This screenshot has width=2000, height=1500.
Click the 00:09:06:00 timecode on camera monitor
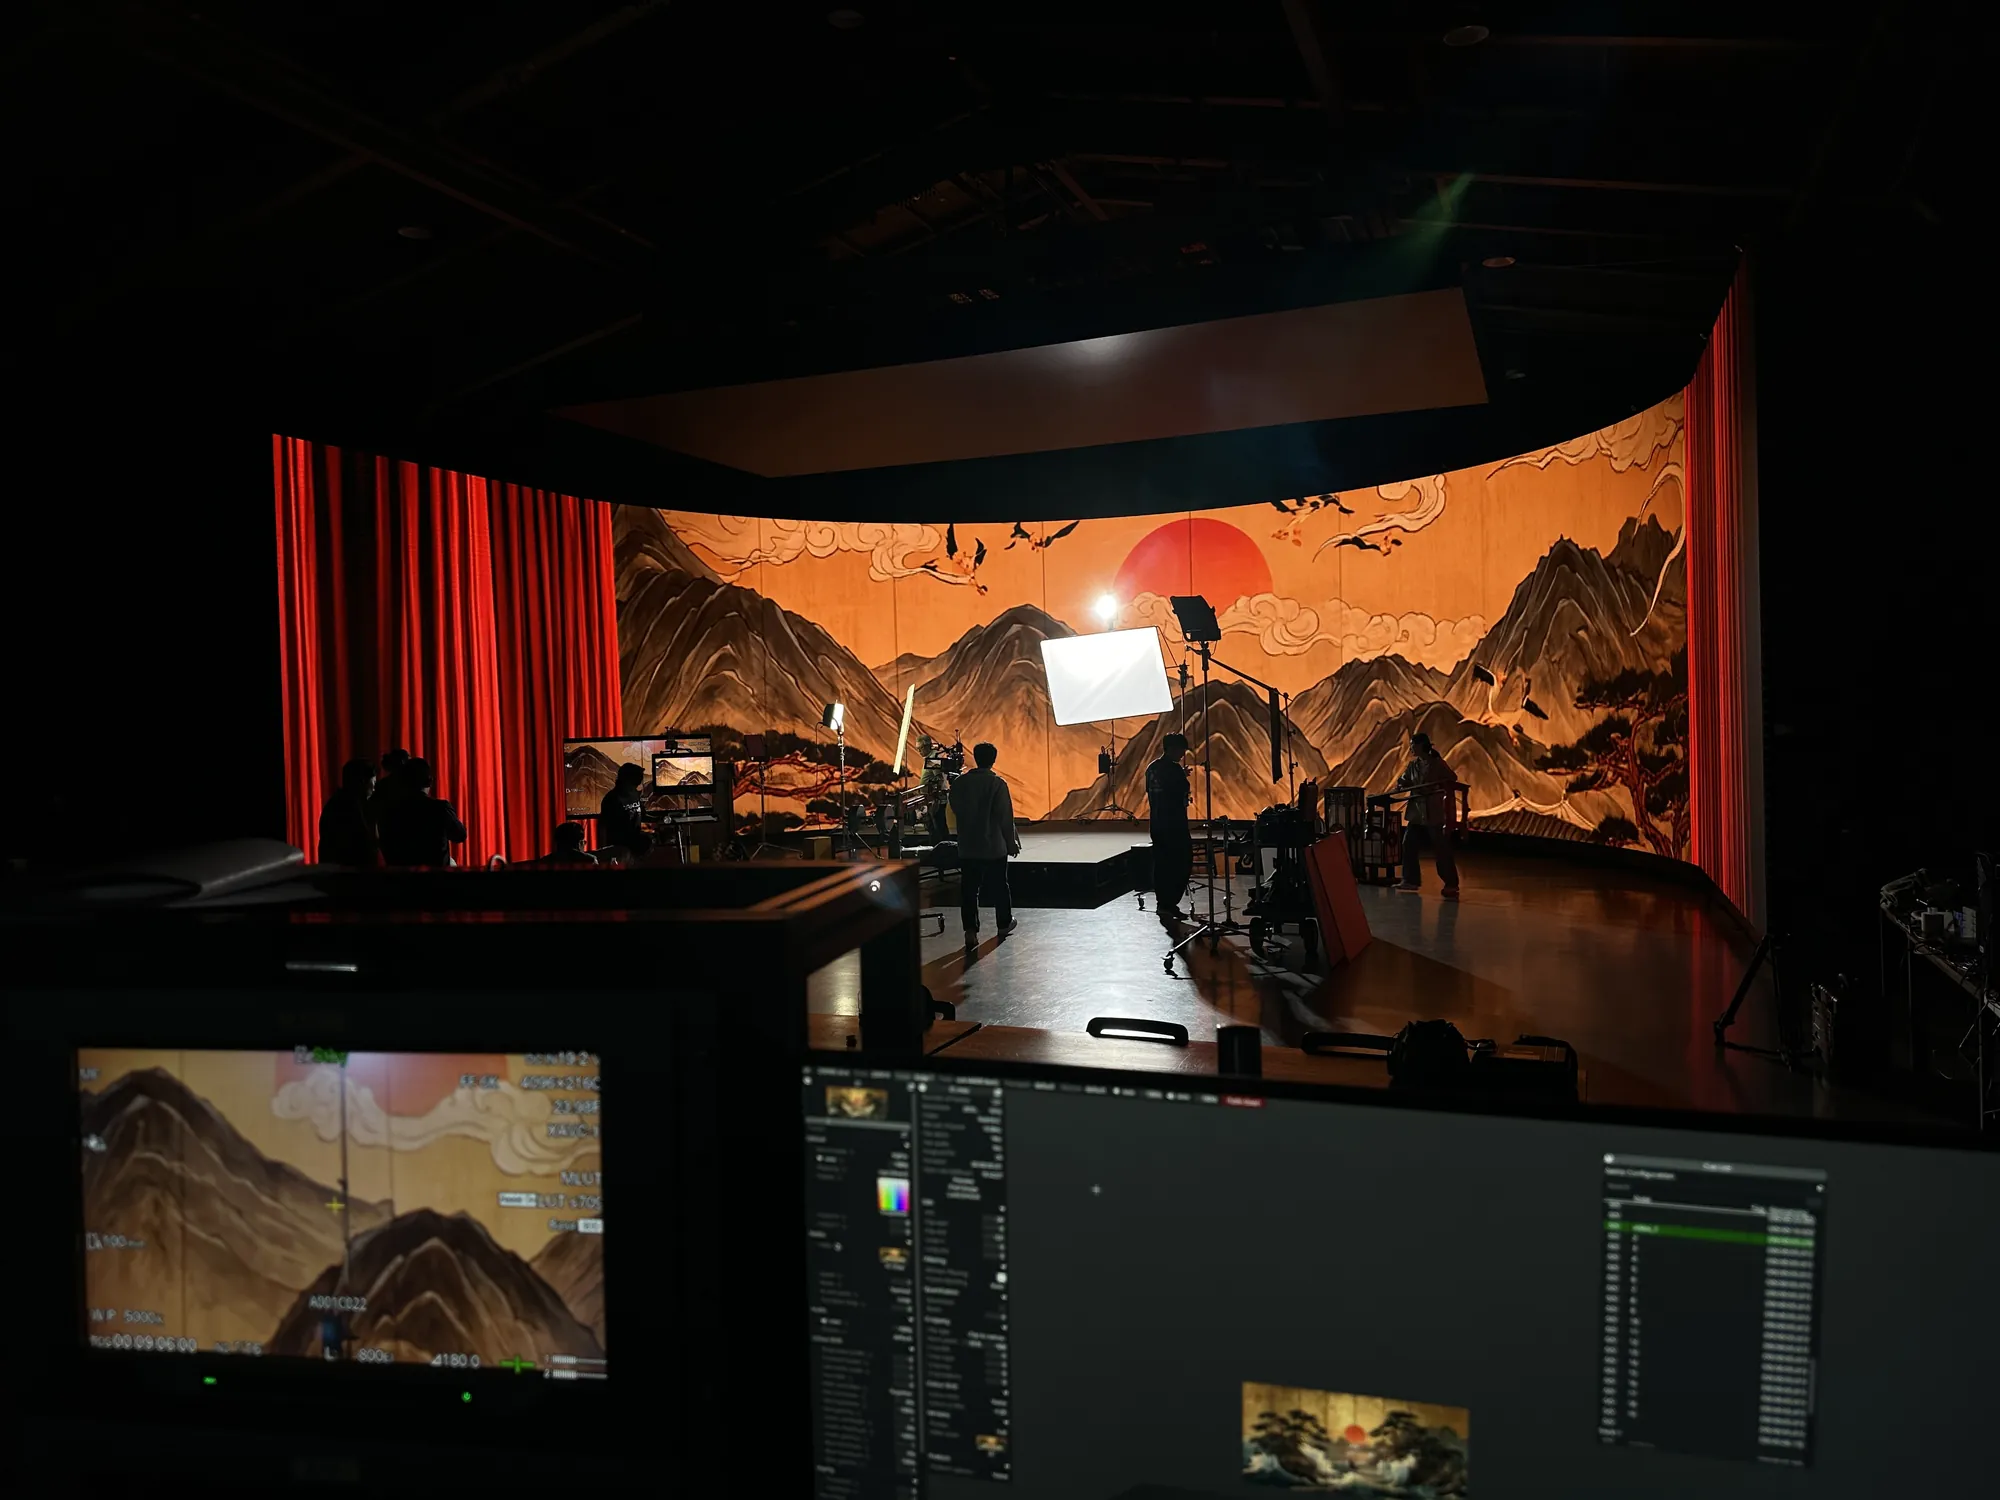[x=152, y=1343]
